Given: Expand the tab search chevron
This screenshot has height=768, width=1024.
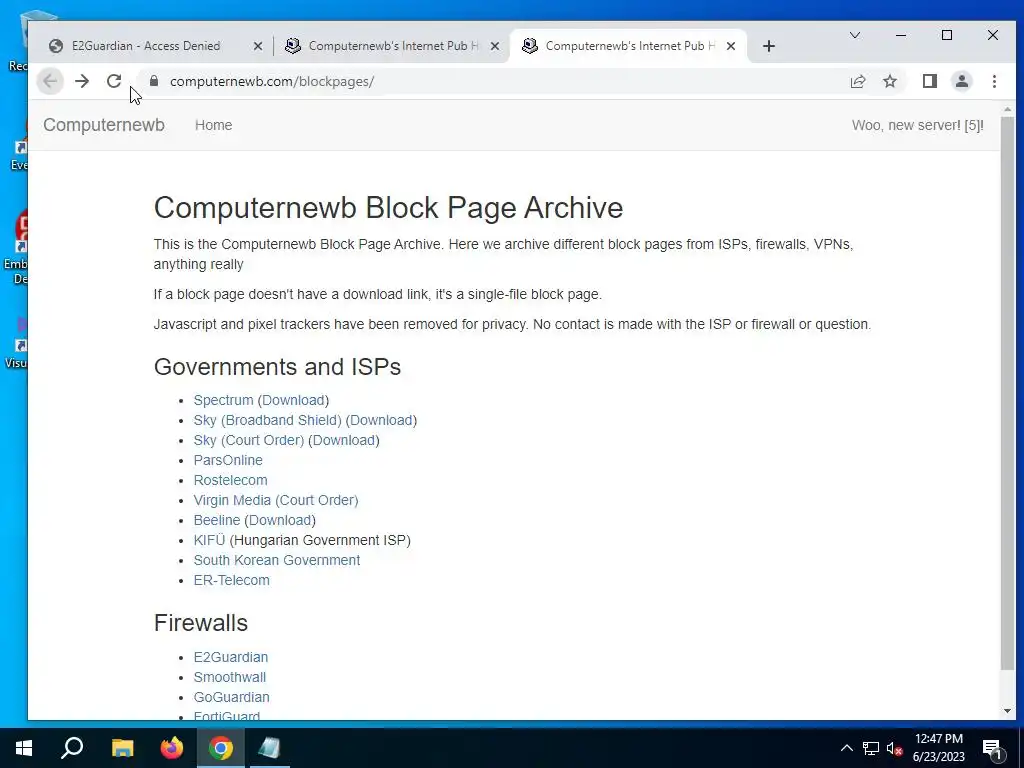Looking at the screenshot, I should coord(854,35).
